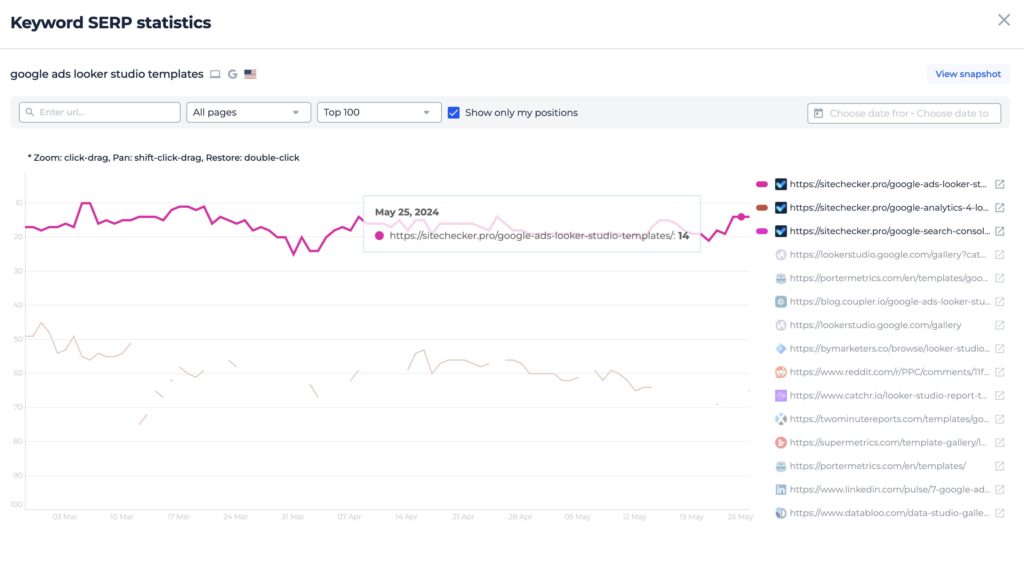Toggle blog.coupler.io series via its favicon
Screen dimensions: 1024x563
point(780,302)
